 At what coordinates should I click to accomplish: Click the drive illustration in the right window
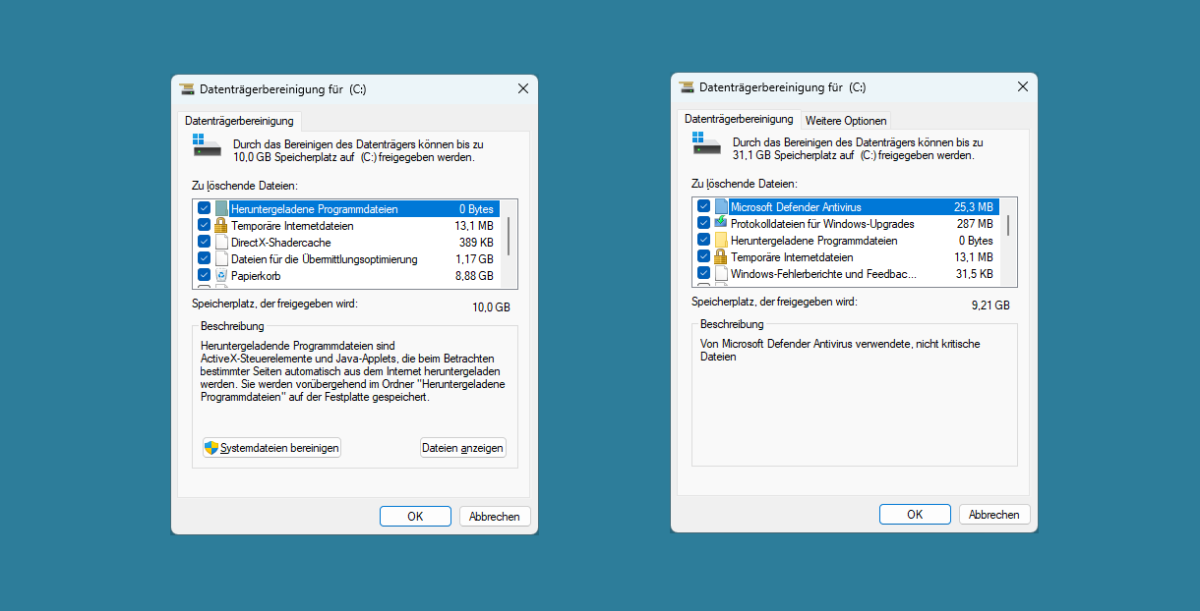tap(706, 145)
